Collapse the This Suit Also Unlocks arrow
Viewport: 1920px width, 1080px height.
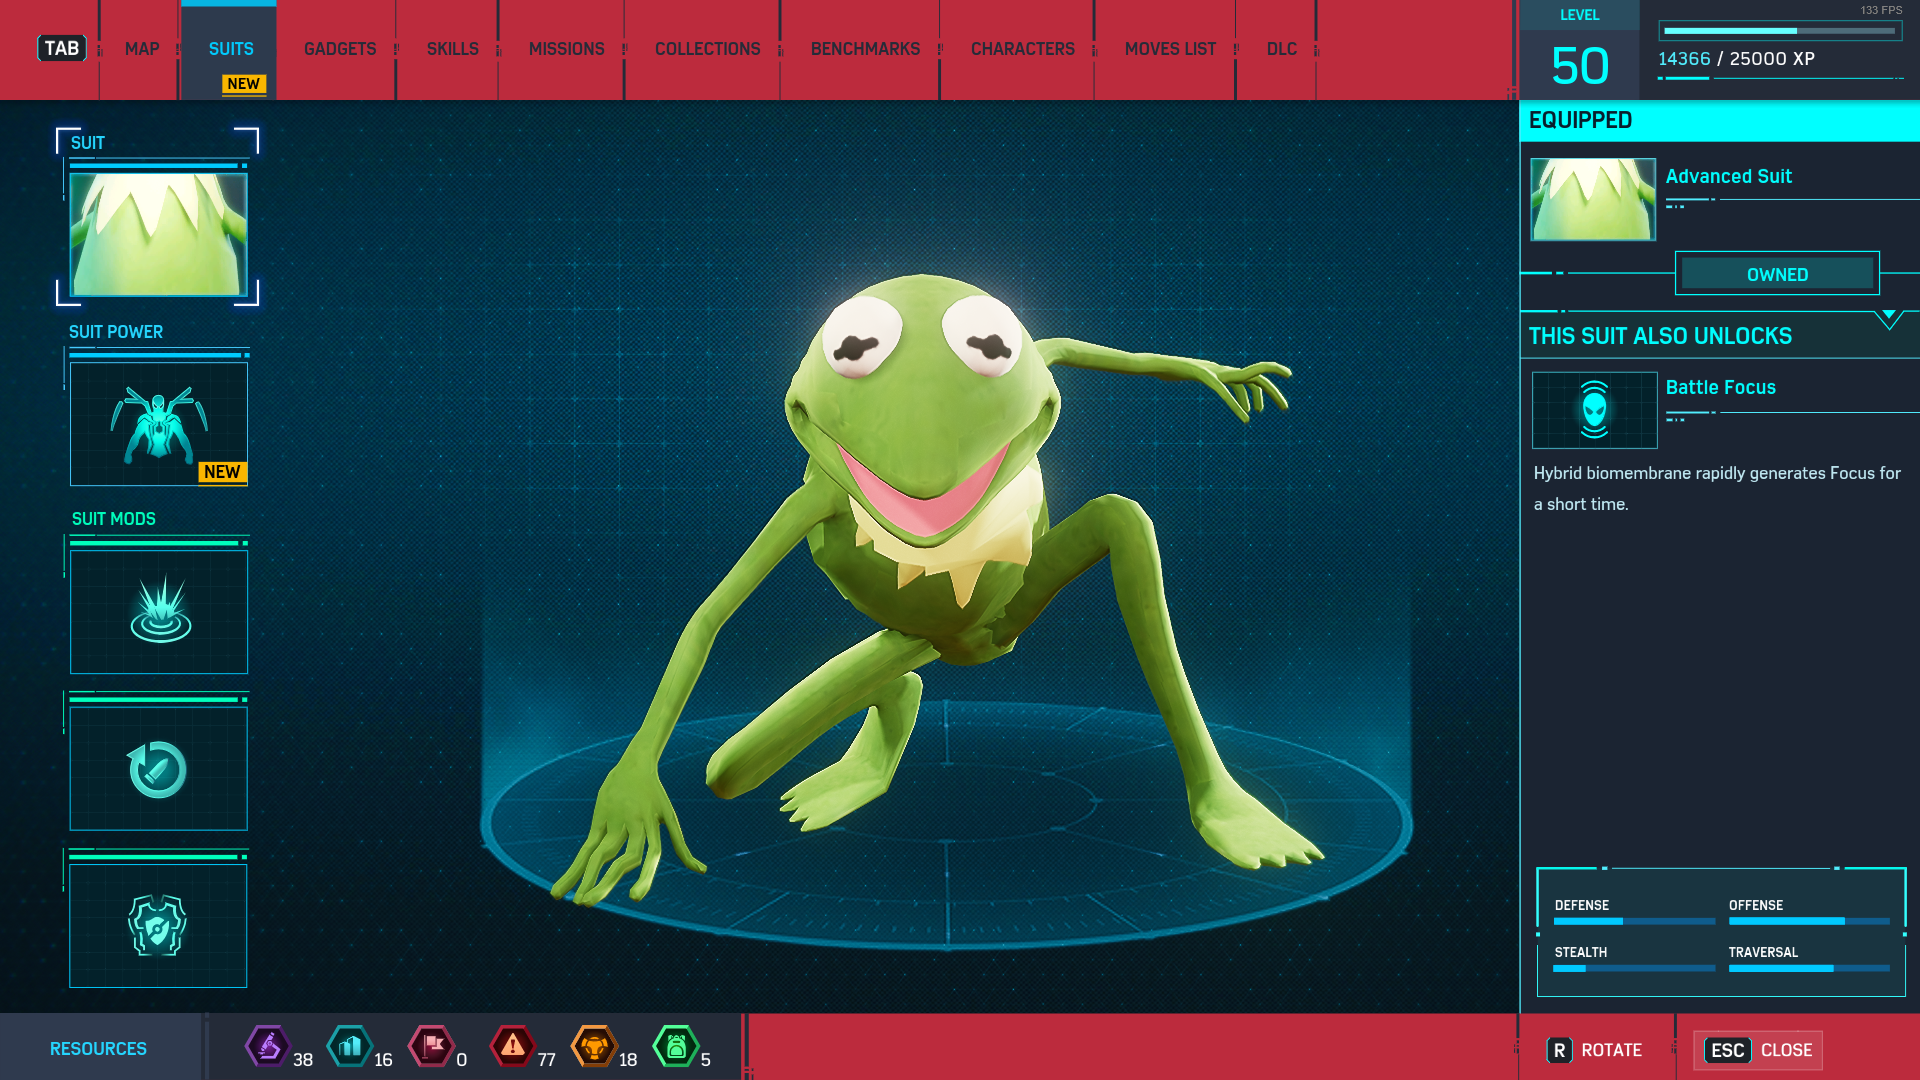tap(1888, 318)
